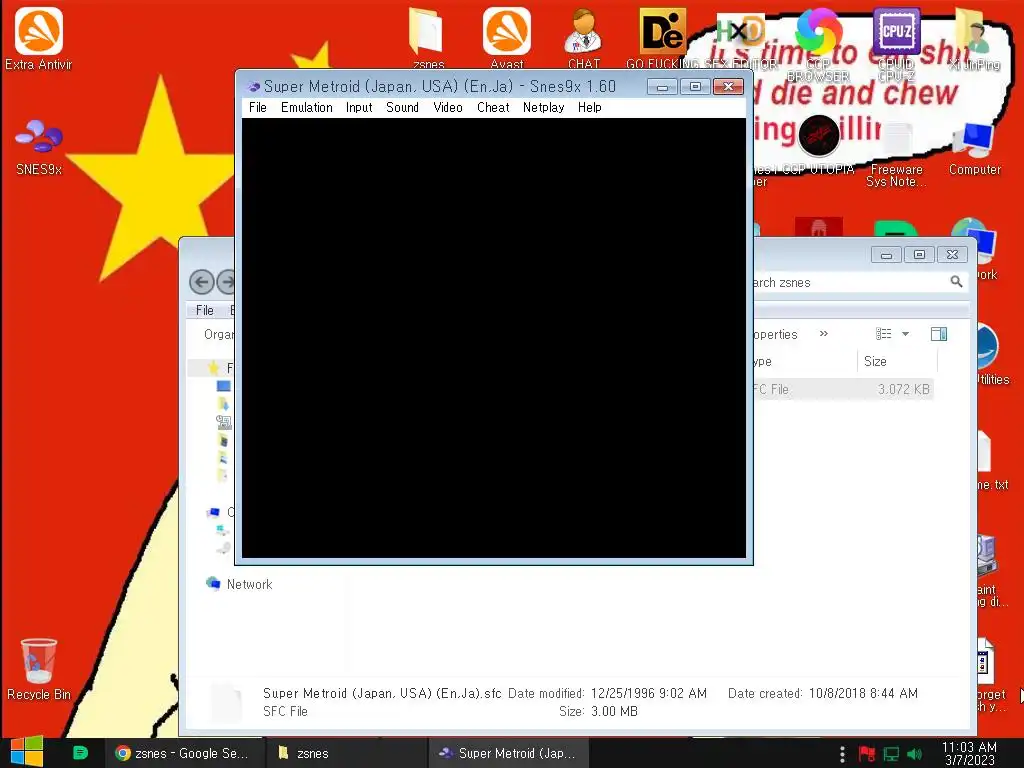Open the Video menu in Snes9x
The image size is (1024, 768).
click(448, 107)
